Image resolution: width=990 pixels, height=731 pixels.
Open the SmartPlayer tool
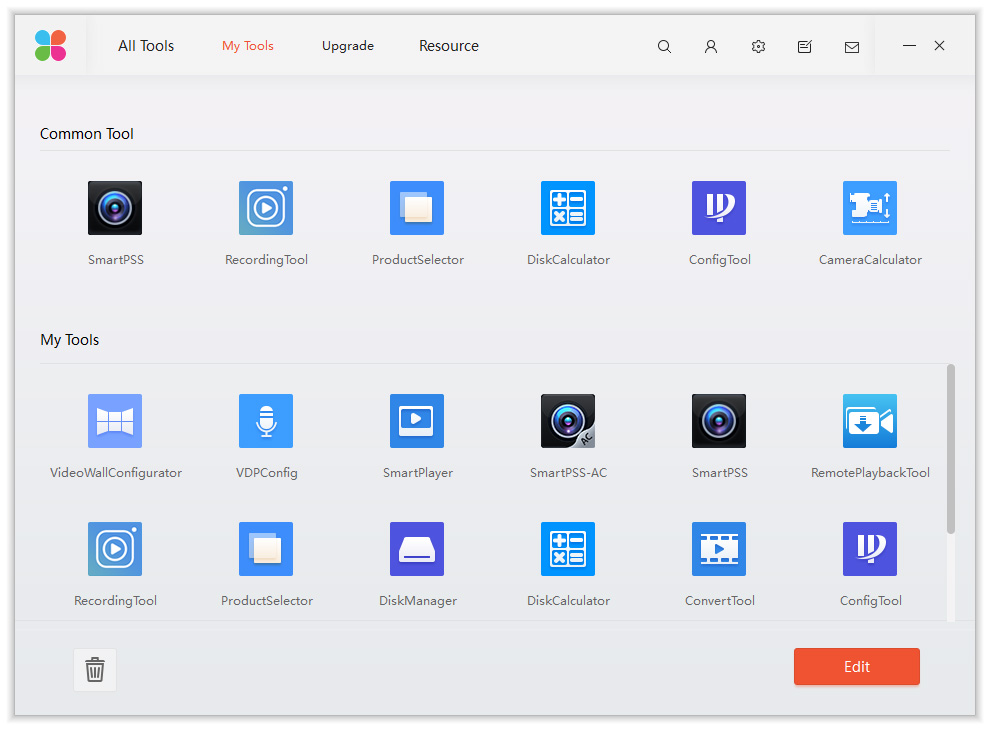pyautogui.click(x=417, y=421)
